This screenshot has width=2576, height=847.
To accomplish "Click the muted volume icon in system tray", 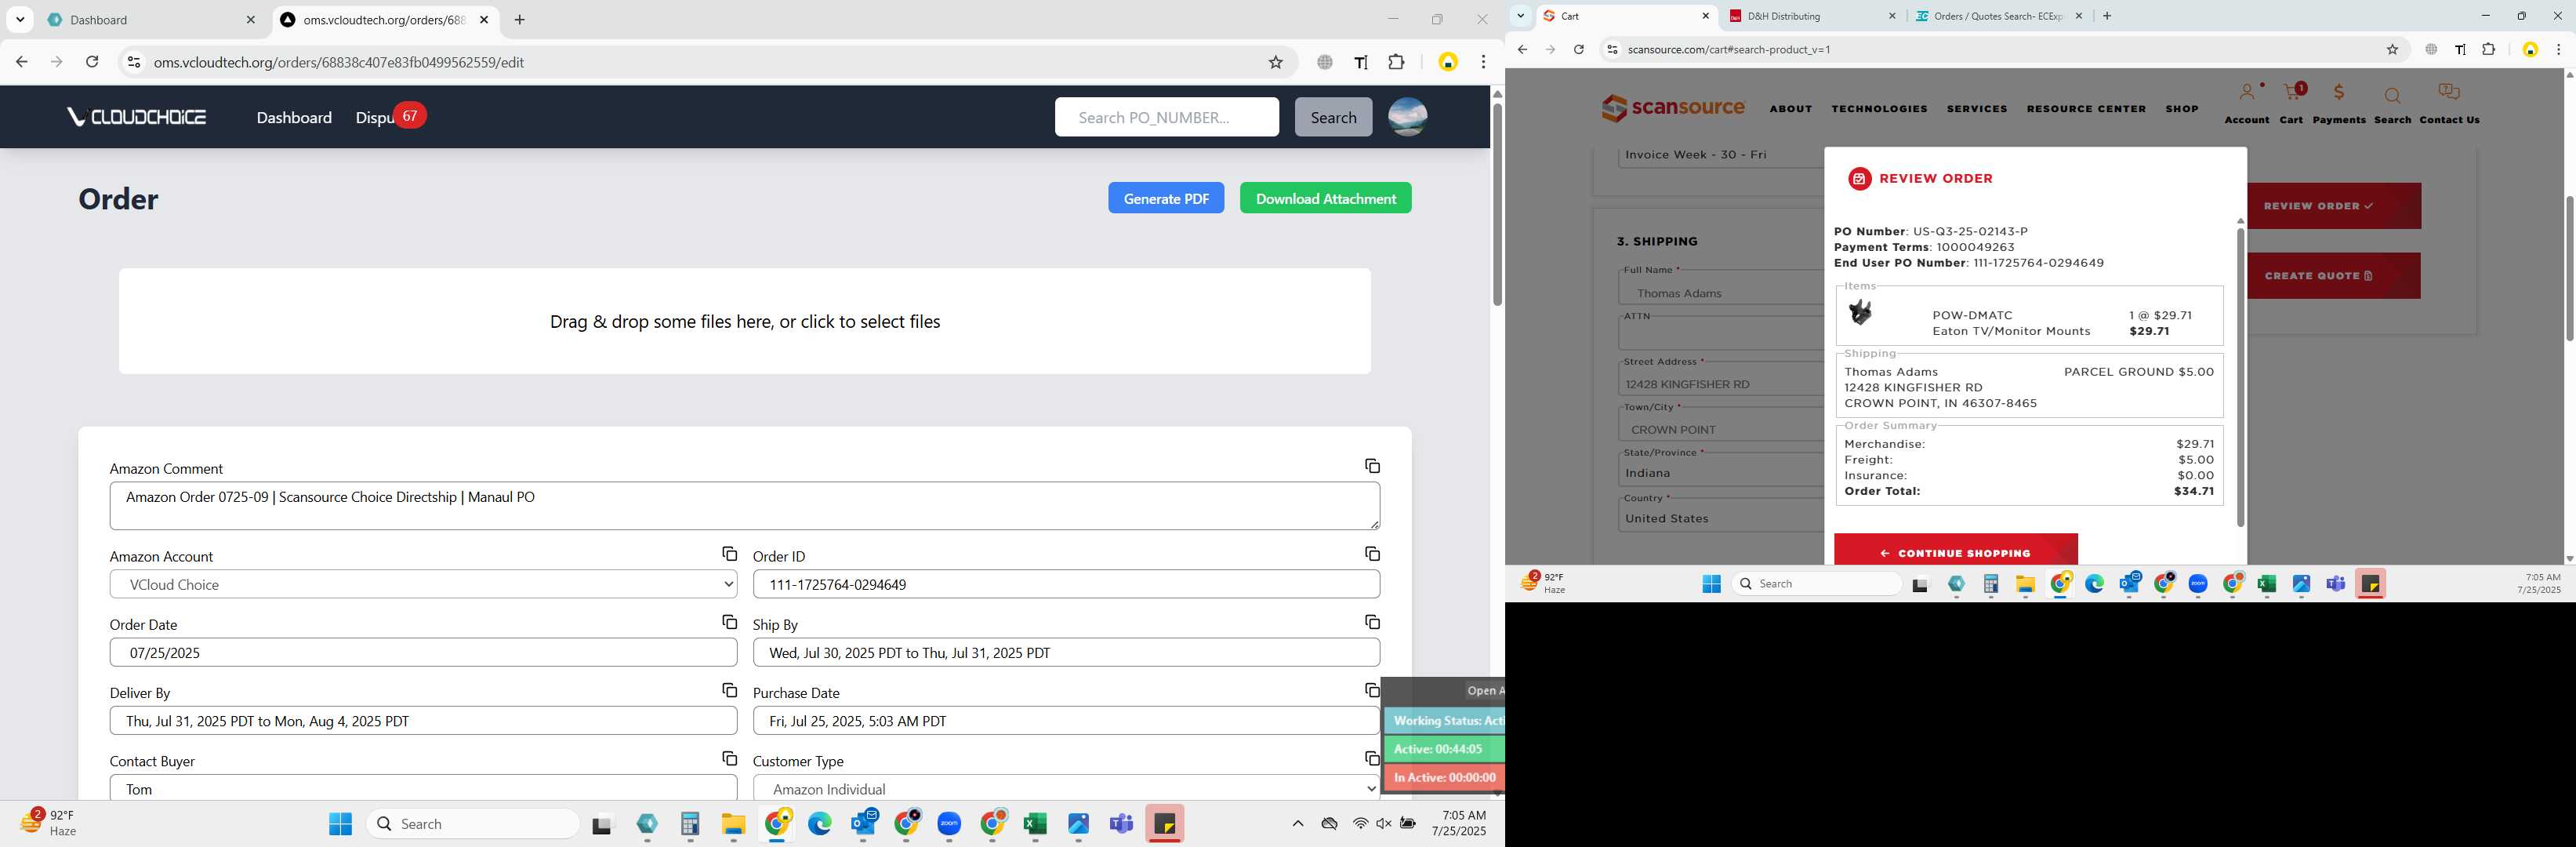I will click(x=1383, y=824).
